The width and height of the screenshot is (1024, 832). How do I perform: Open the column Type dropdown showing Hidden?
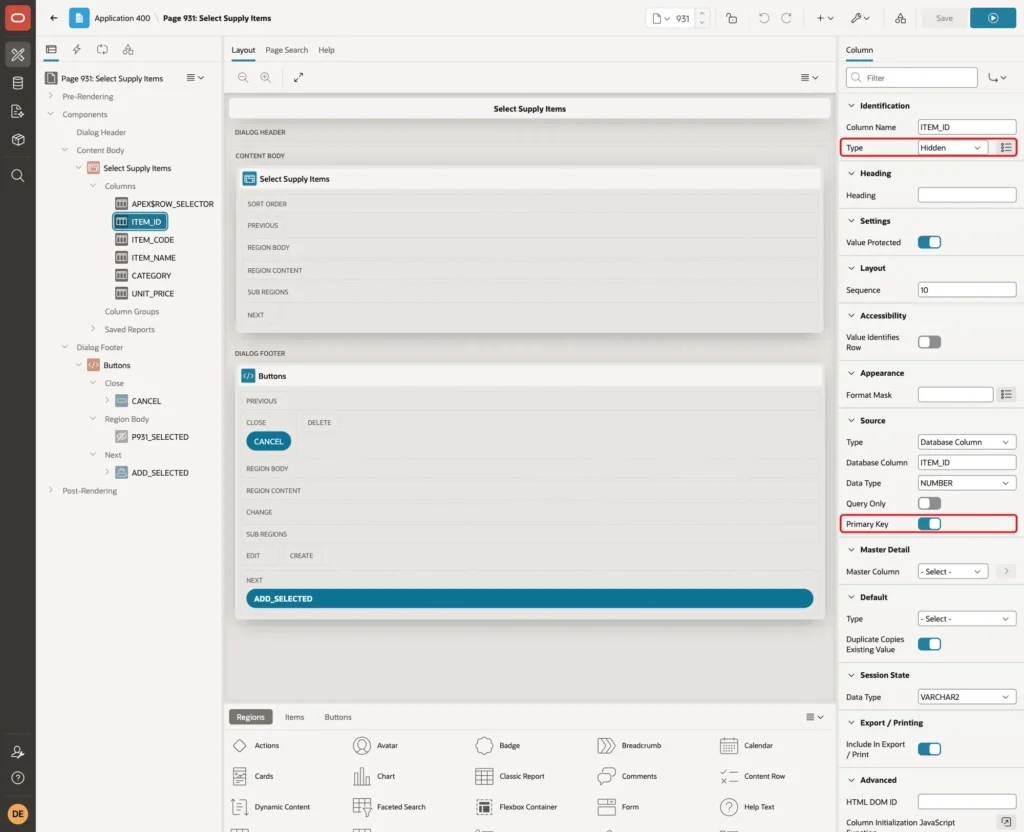click(952, 148)
